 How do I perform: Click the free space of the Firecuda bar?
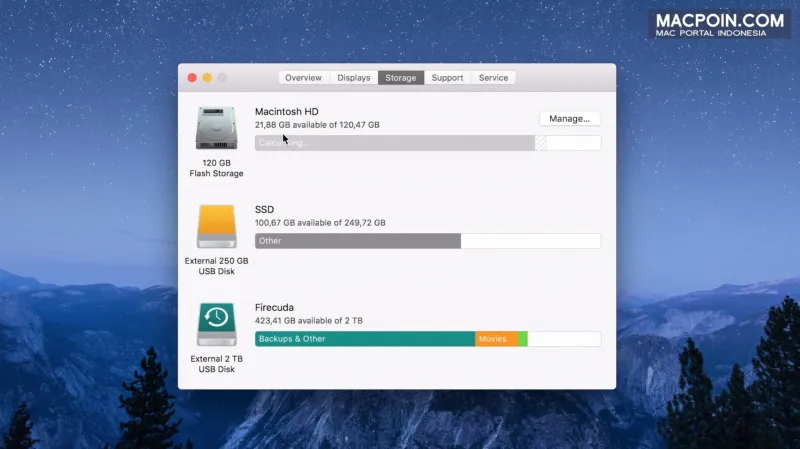(564, 339)
